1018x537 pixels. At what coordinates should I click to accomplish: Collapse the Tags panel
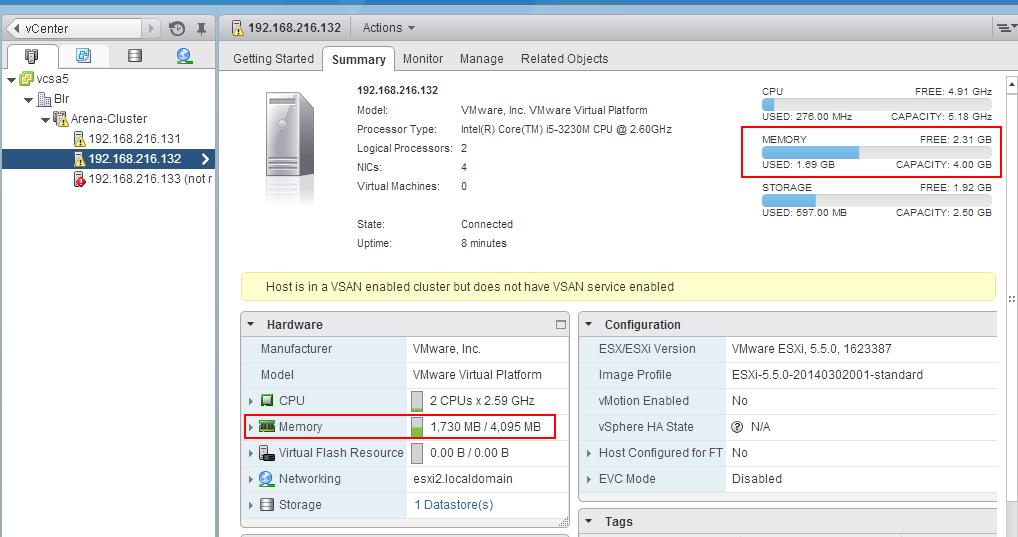588,521
